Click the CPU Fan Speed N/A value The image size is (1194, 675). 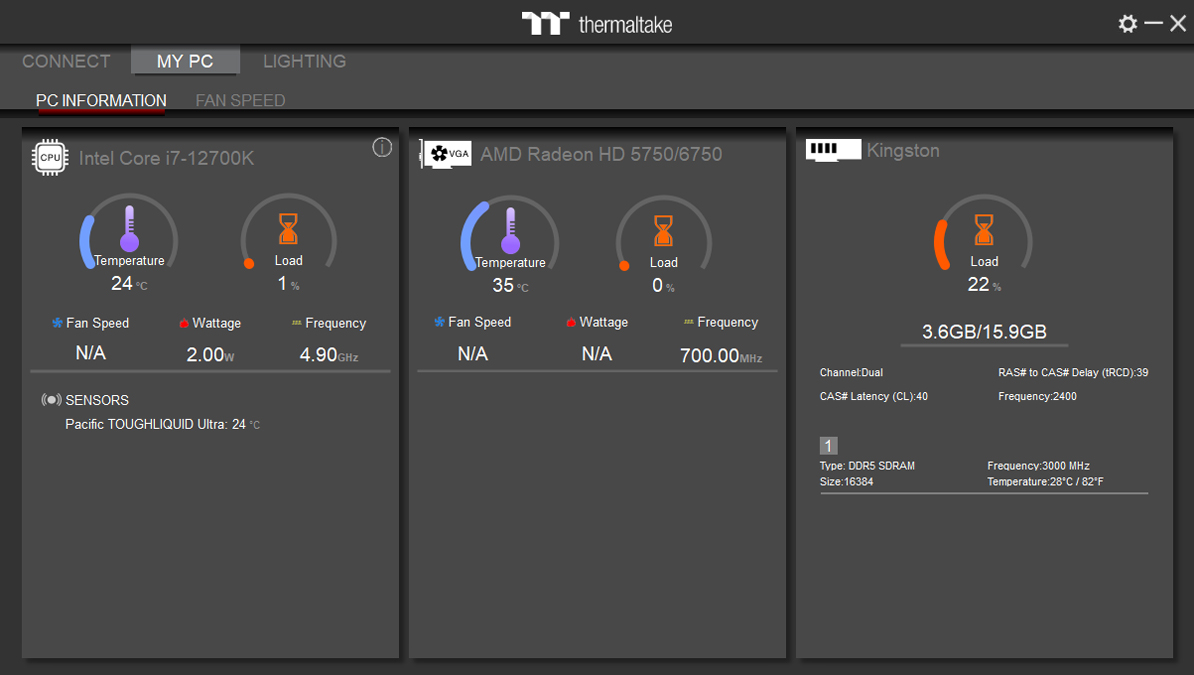(x=91, y=353)
